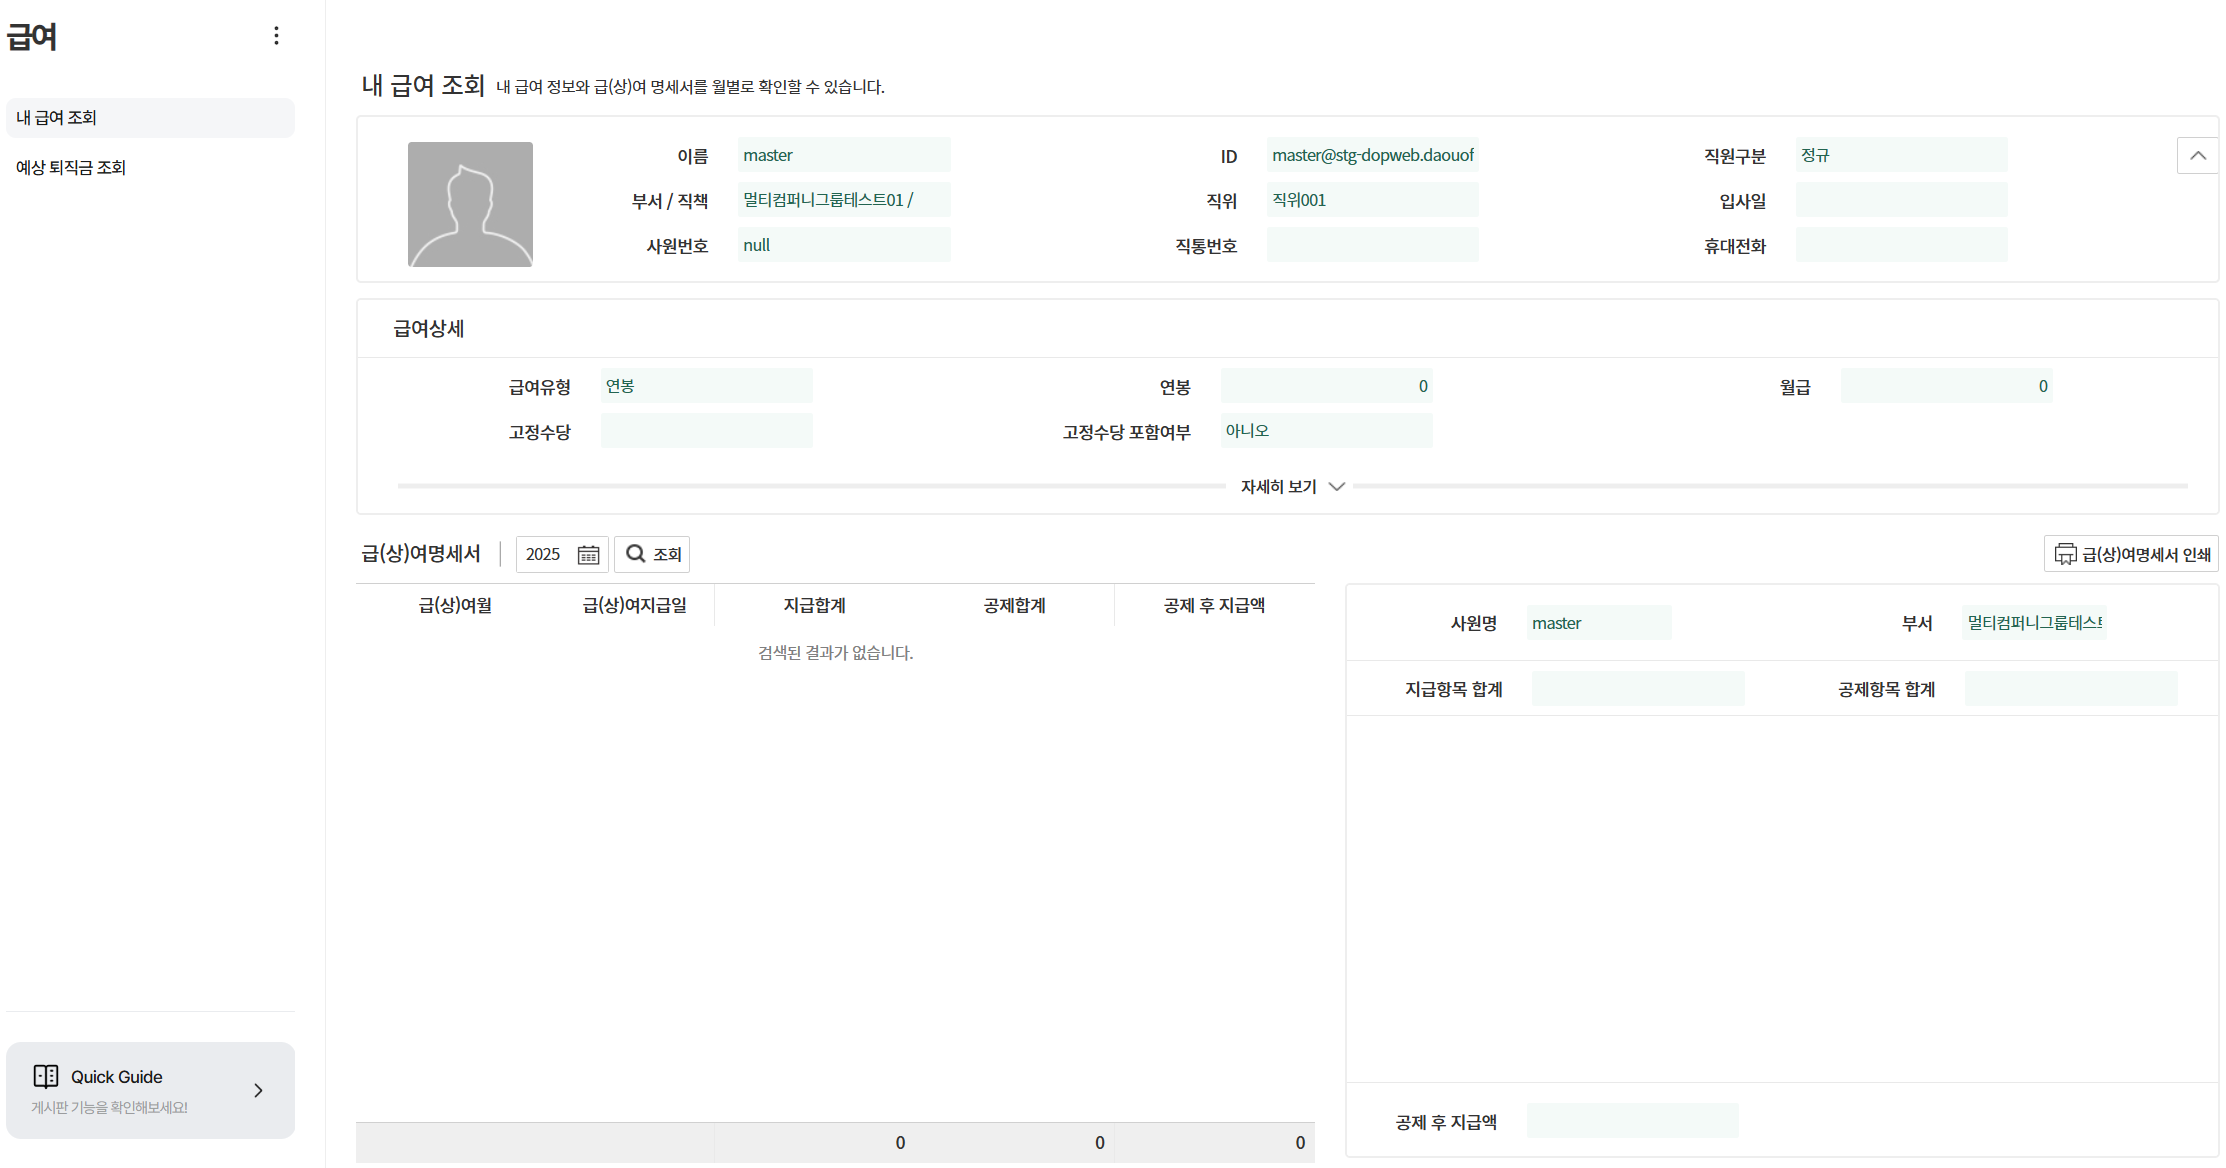Collapse the profile panel with up chevron

(2197, 155)
